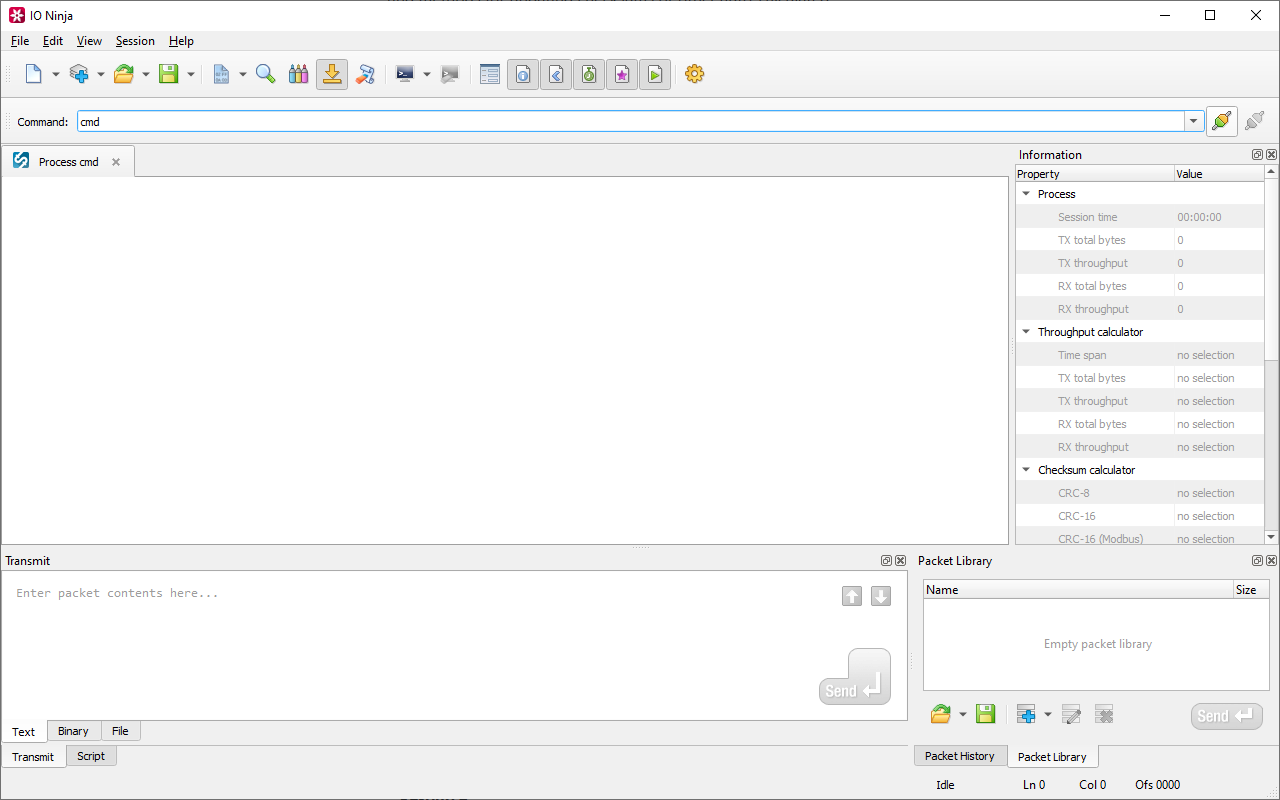Add a packet with the blue plus icon
1280x800 pixels.
(1026, 714)
